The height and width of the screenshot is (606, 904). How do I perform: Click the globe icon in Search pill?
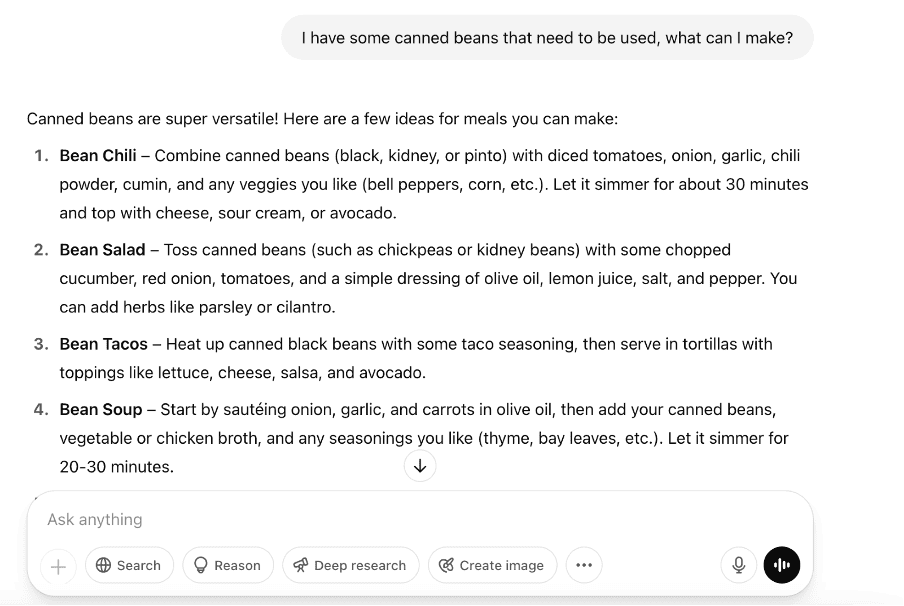point(103,565)
